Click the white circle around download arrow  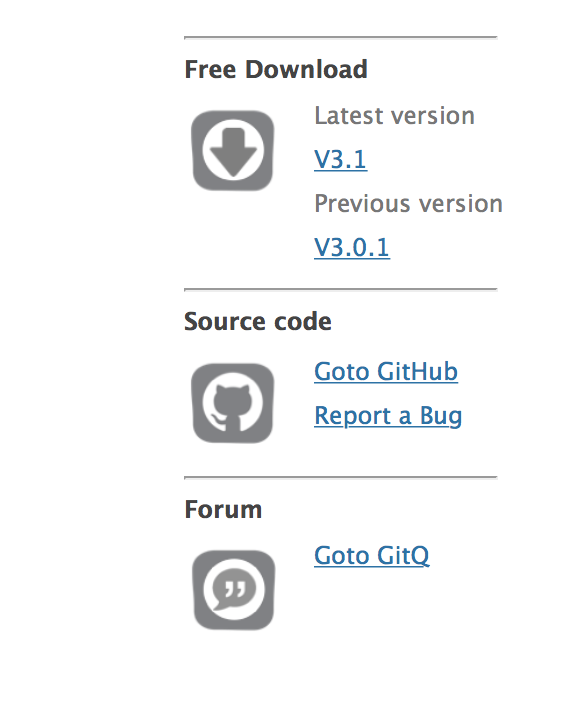233,150
